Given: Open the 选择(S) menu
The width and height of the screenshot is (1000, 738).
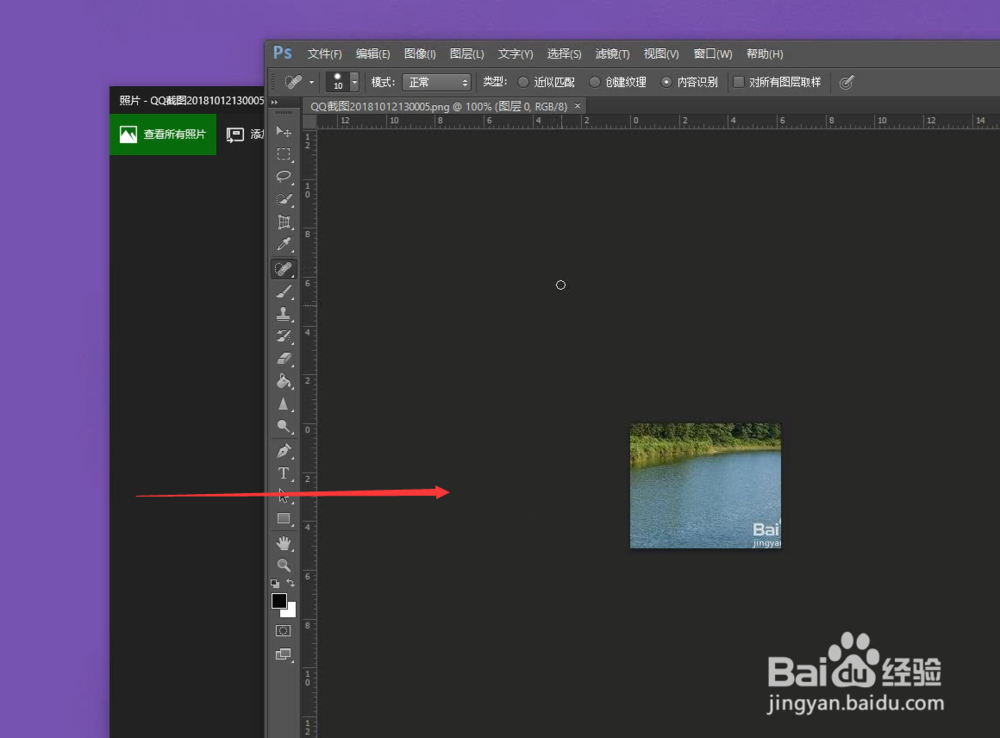Looking at the screenshot, I should [x=564, y=54].
